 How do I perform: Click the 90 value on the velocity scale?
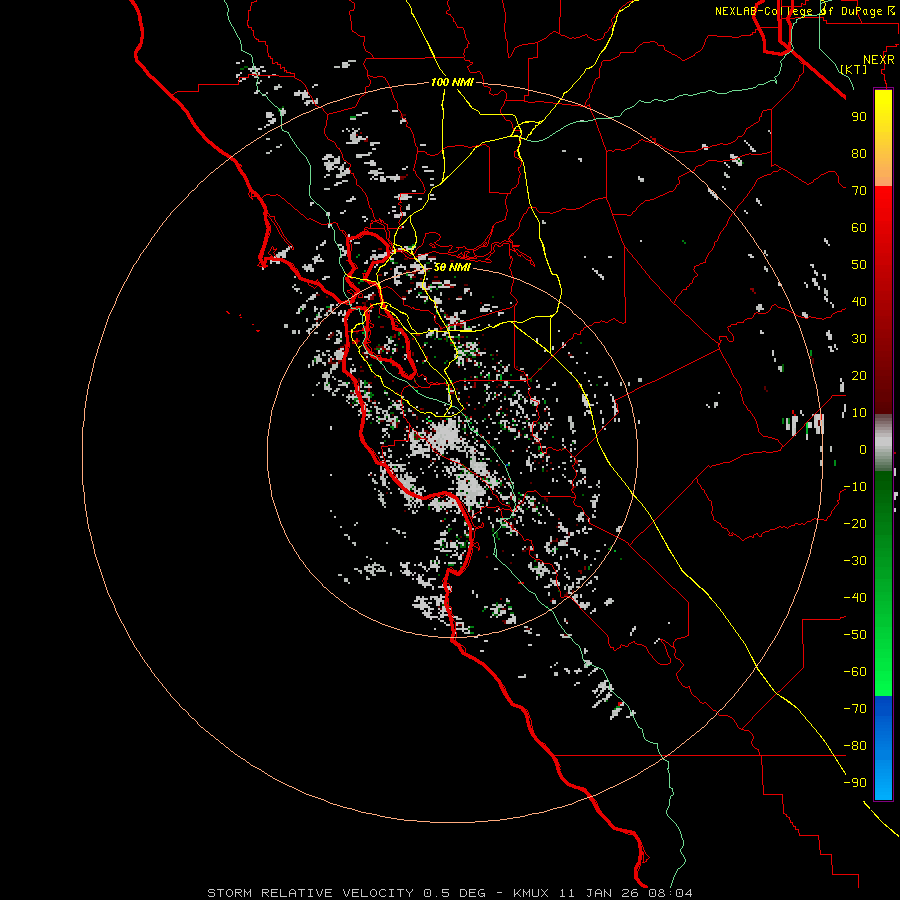tap(859, 117)
